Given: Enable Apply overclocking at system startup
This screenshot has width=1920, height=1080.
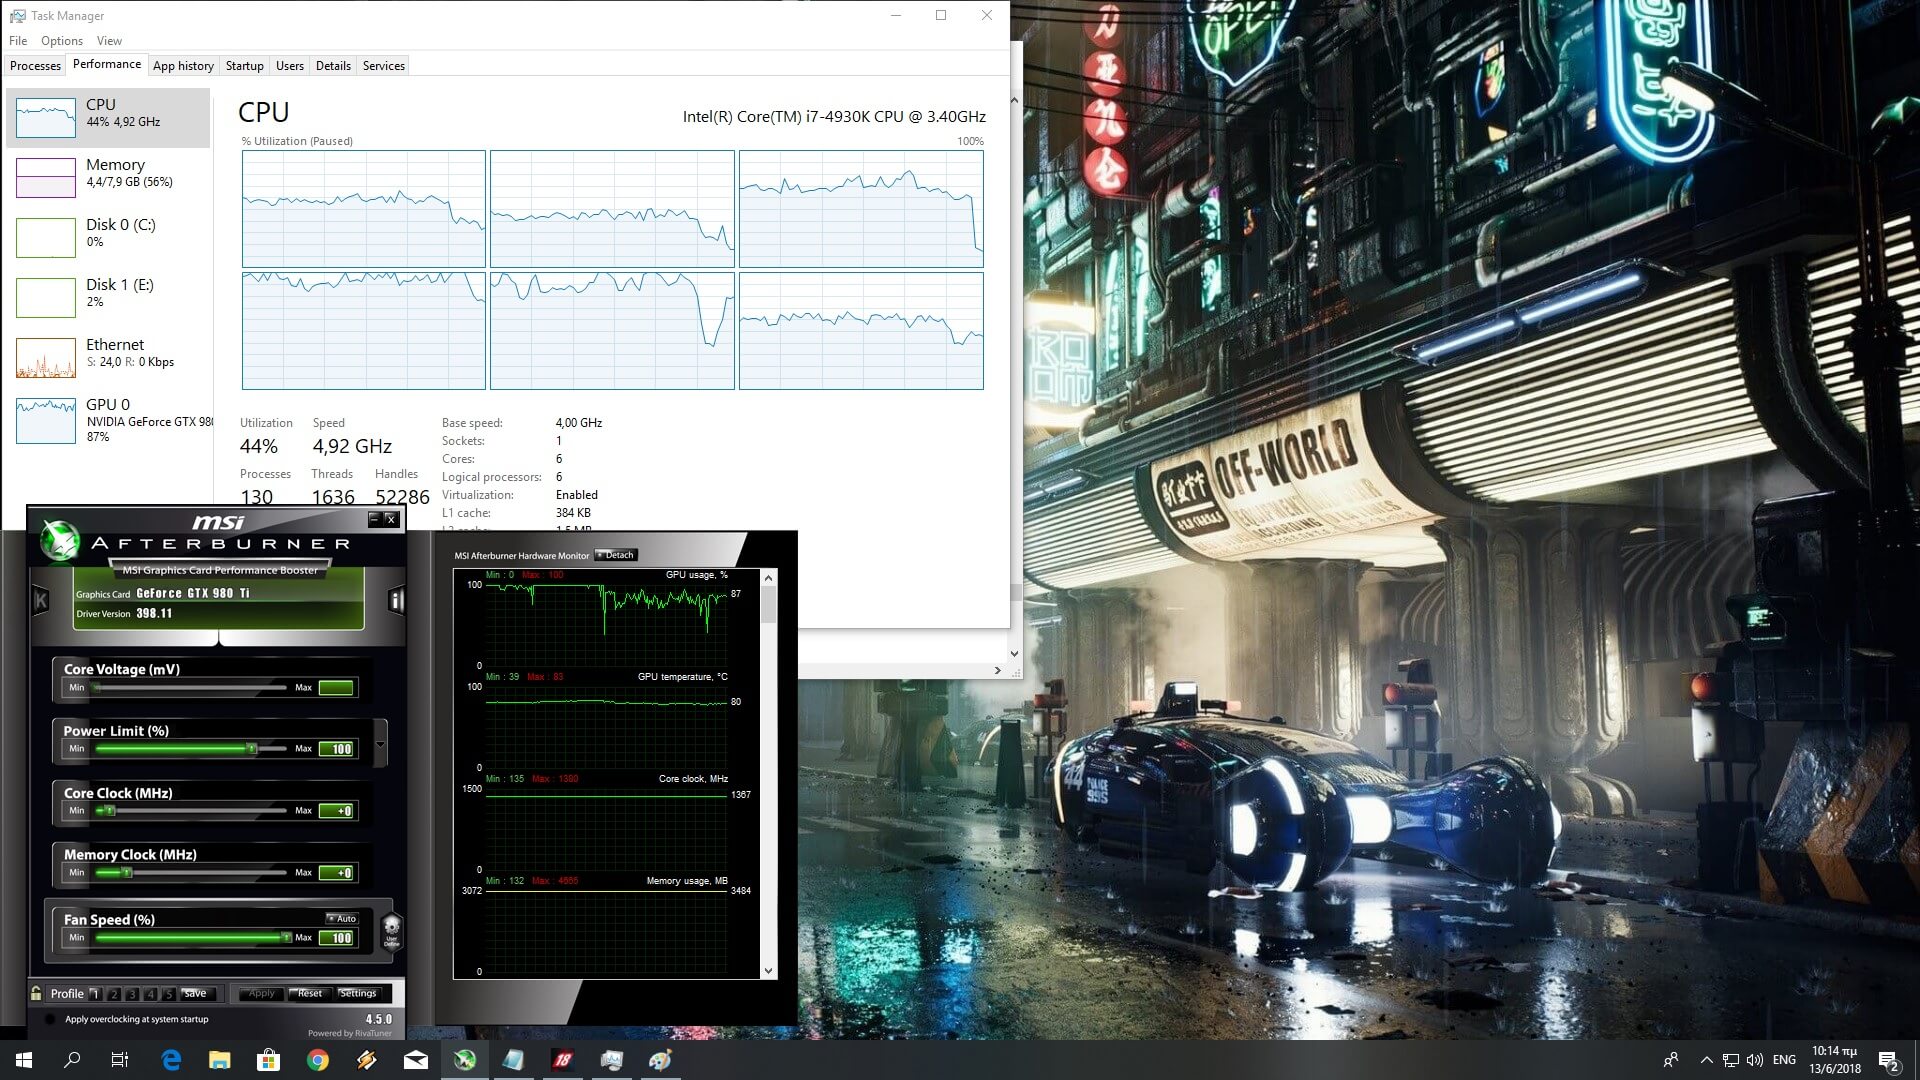Looking at the screenshot, I should click(50, 1019).
